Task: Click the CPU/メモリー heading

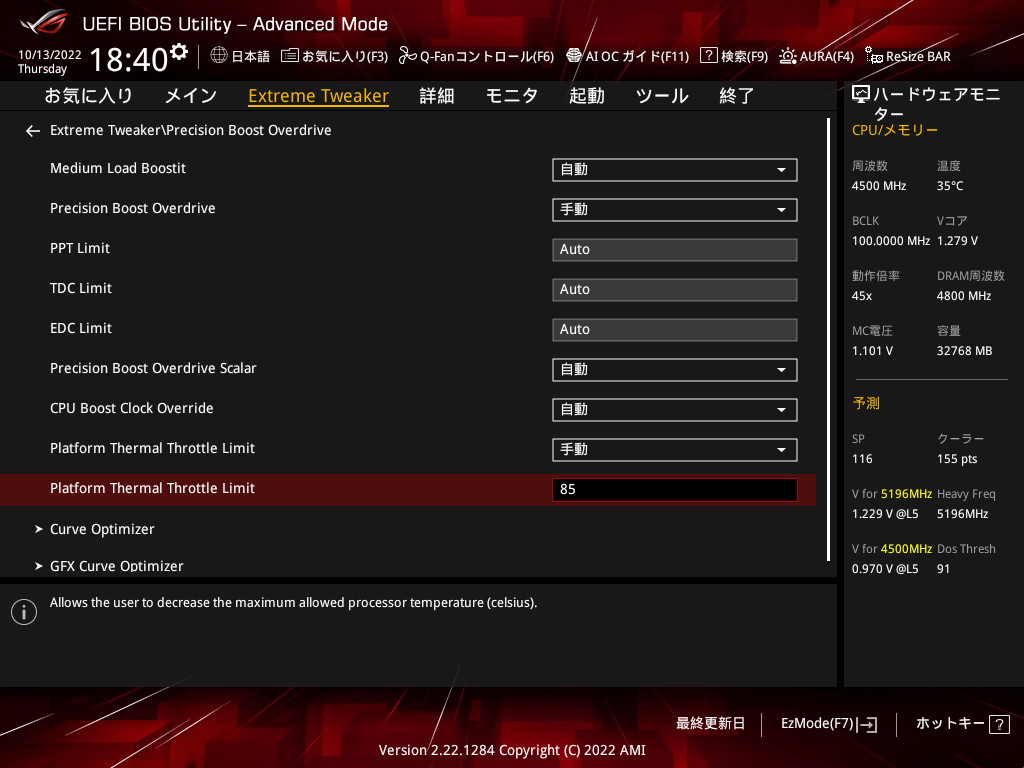Action: click(895, 130)
